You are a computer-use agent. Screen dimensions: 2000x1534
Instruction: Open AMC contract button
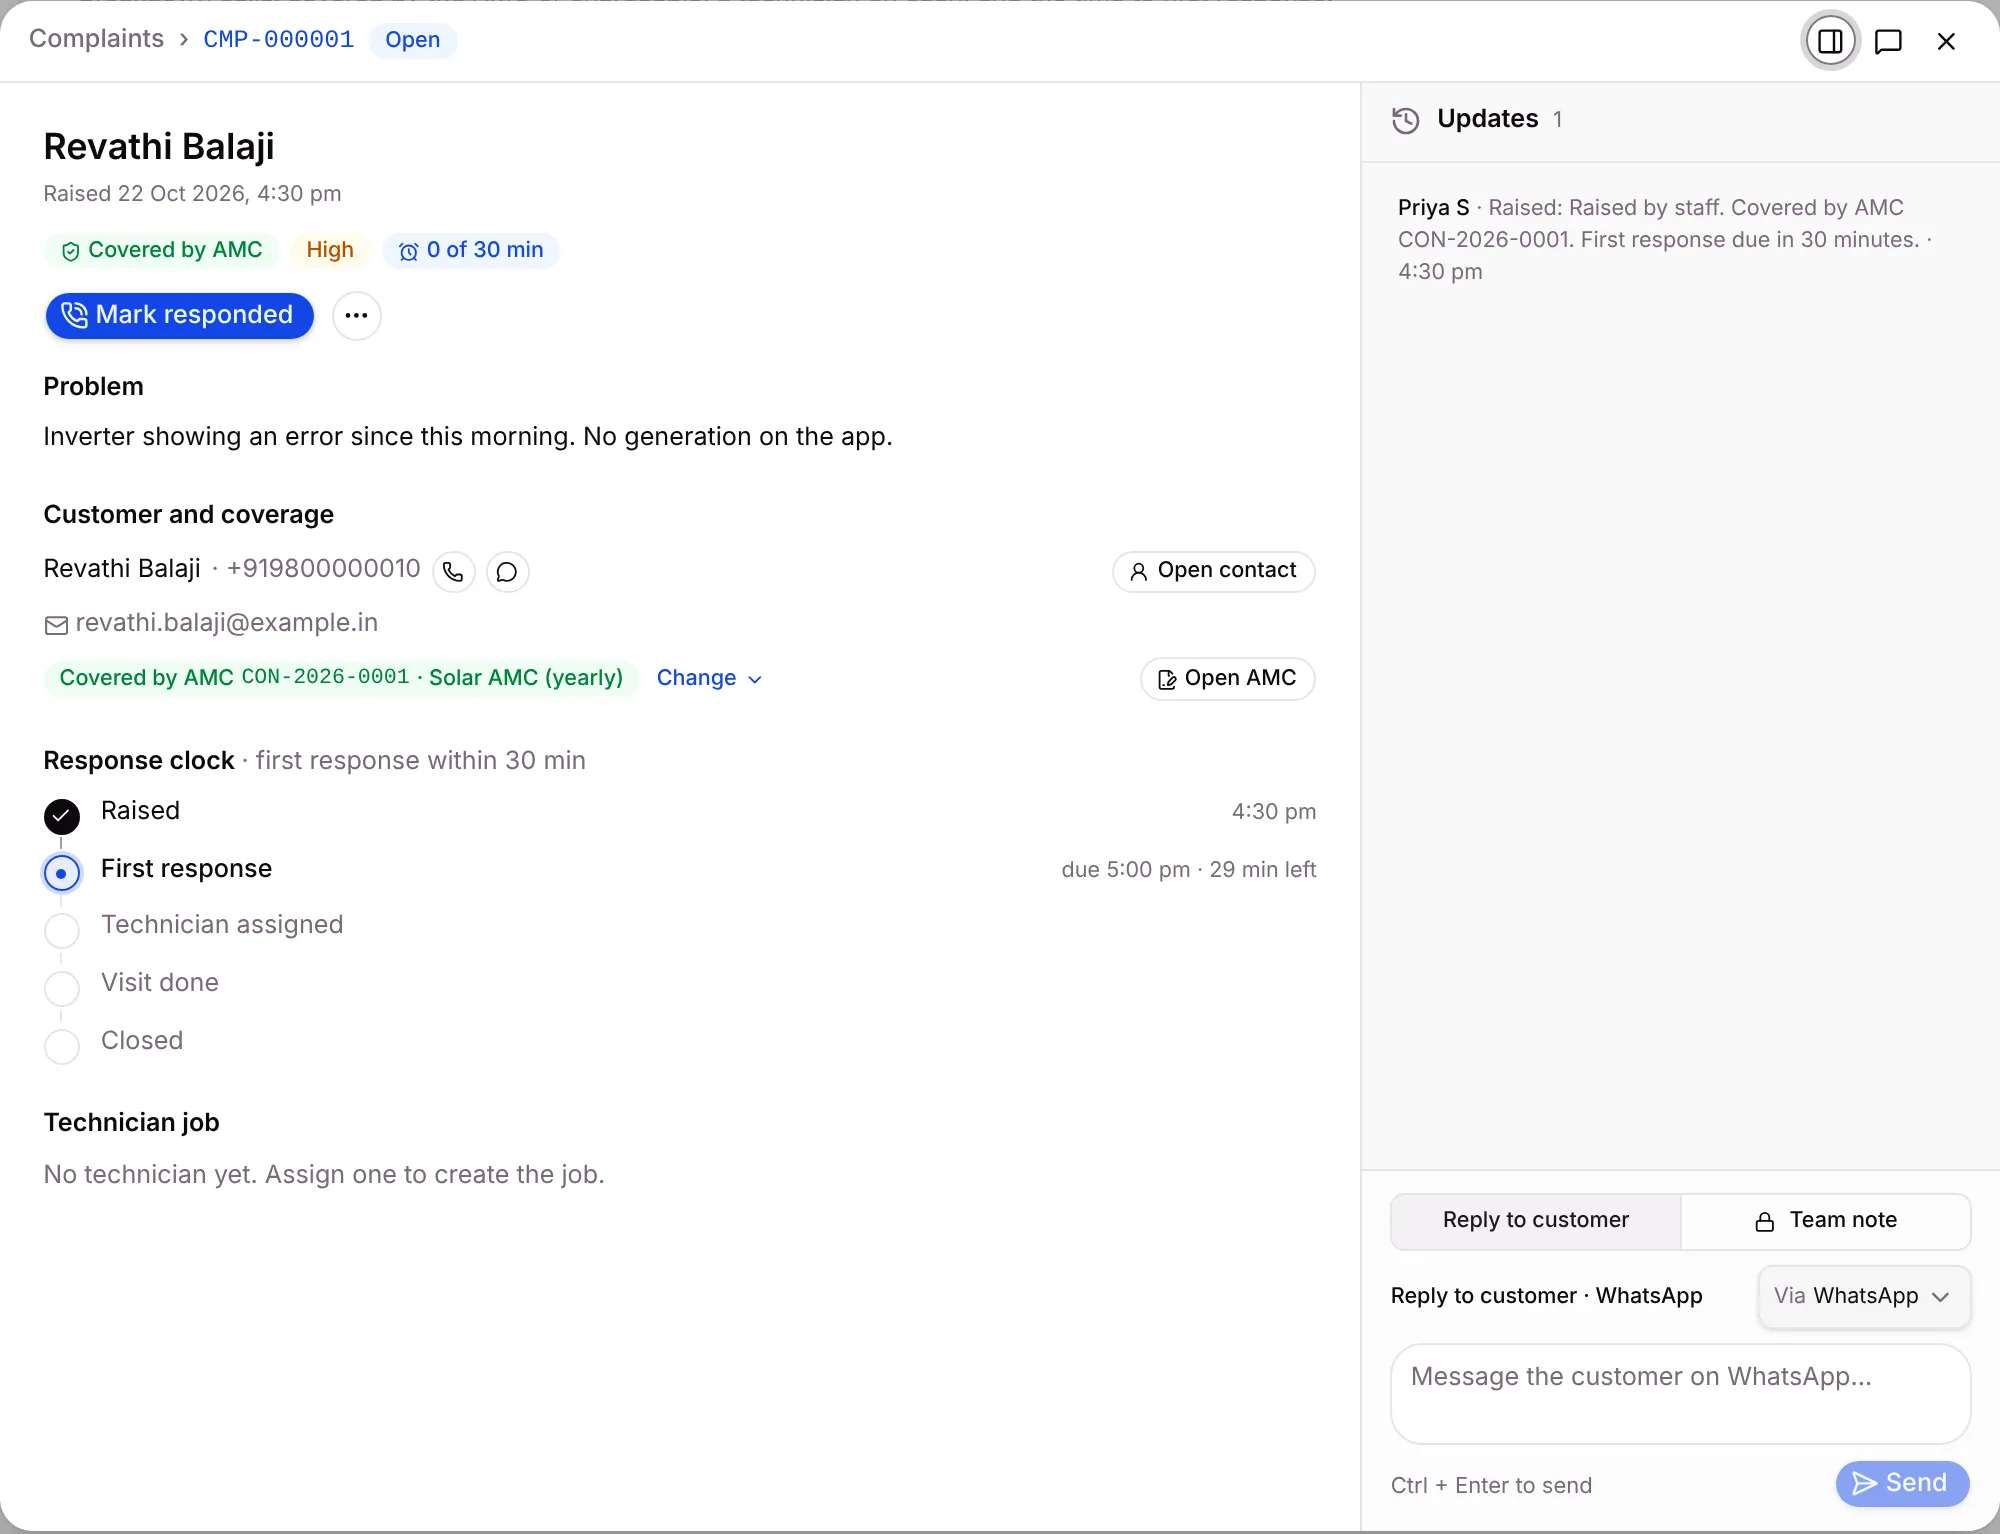coord(1228,679)
